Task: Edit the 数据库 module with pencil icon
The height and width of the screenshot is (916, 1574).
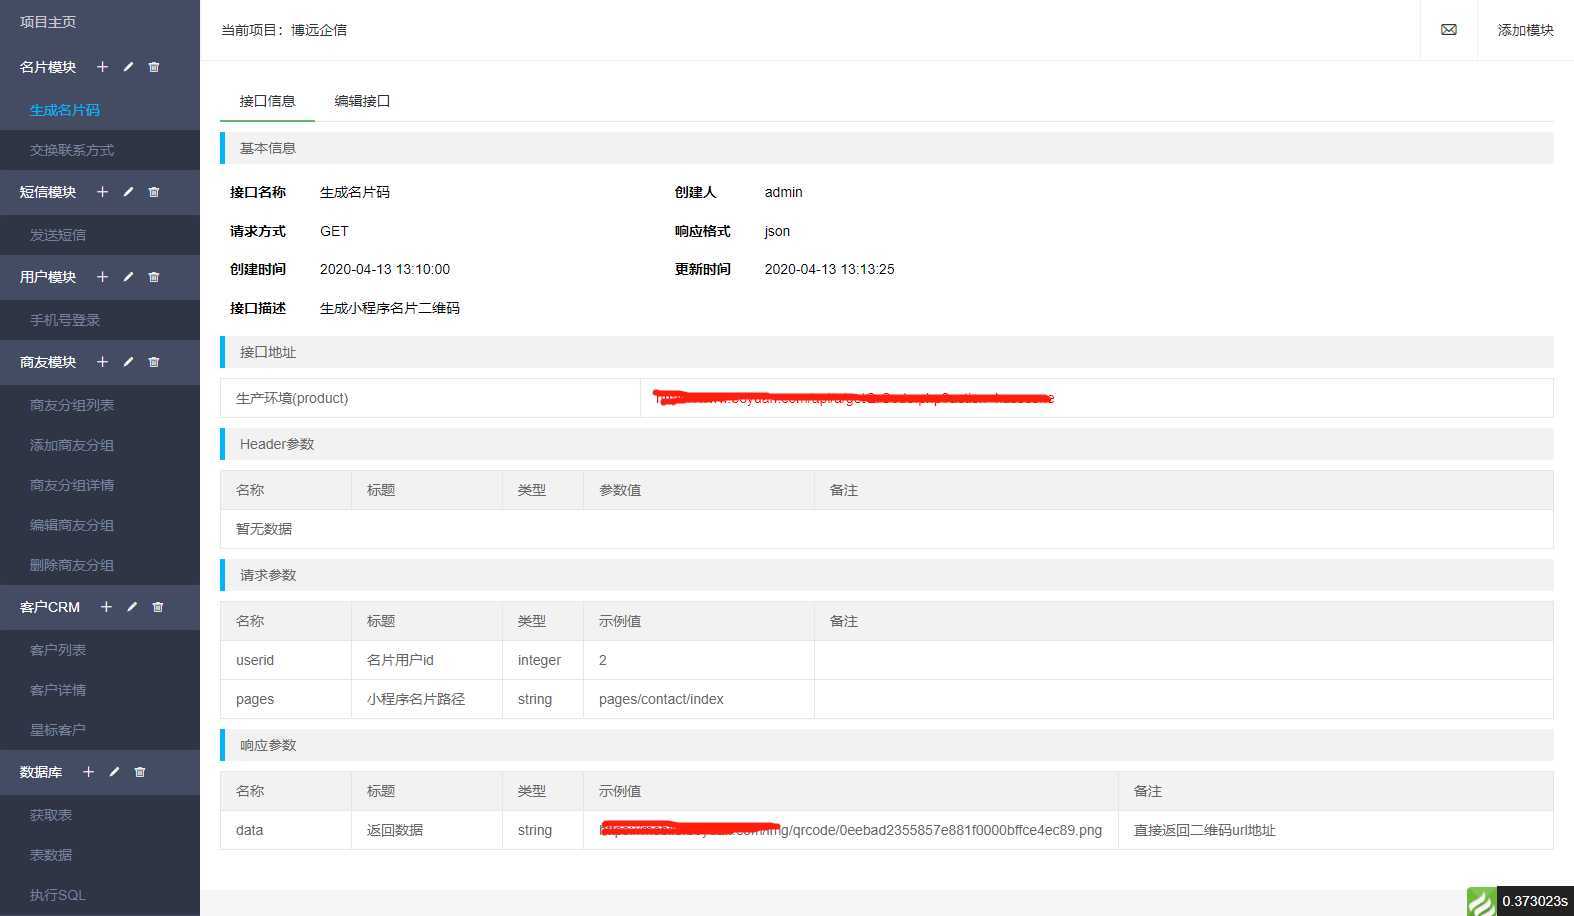Action: (114, 772)
